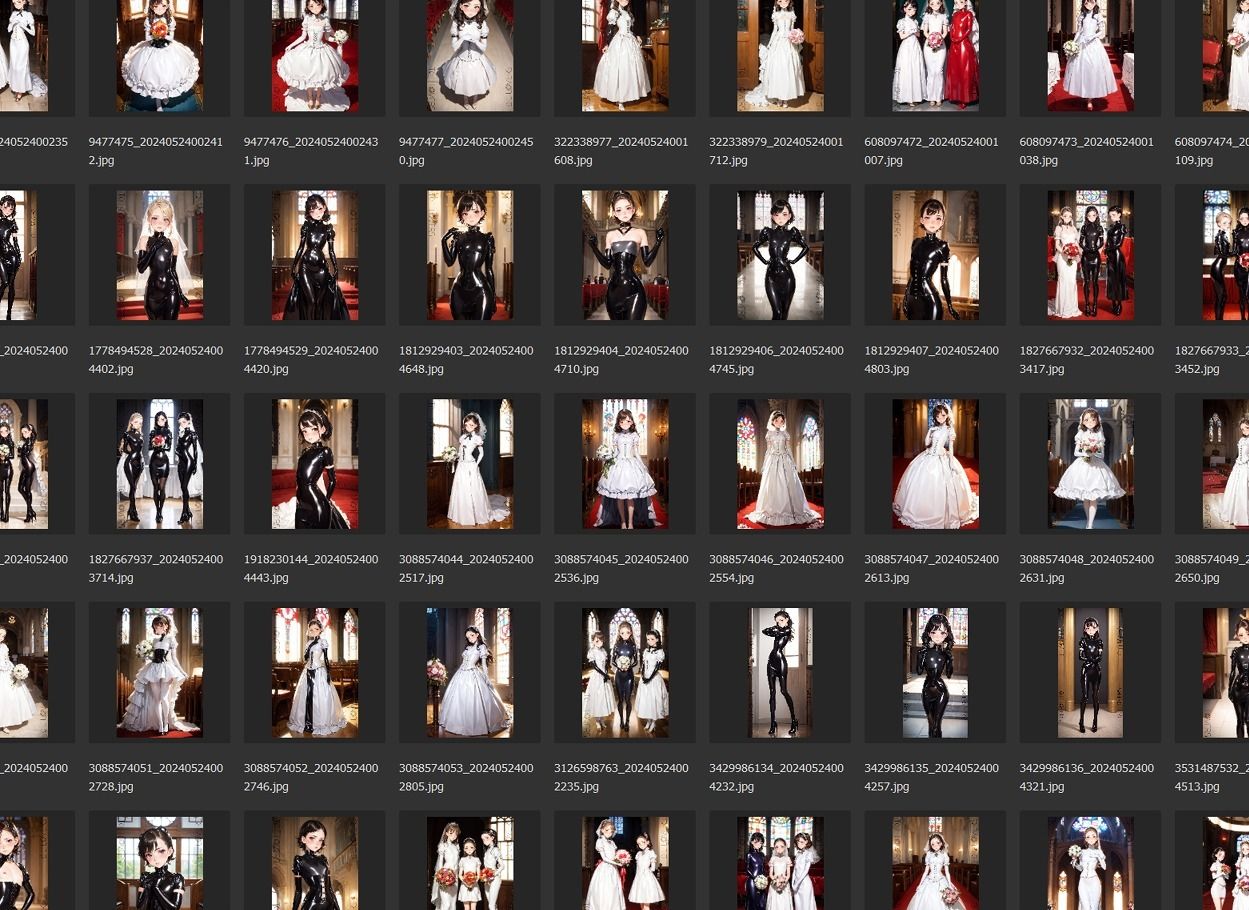This screenshot has height=910, width=1249.
Task: Open thumbnail 3429986134_20240524004232.jpg
Action: point(780,672)
